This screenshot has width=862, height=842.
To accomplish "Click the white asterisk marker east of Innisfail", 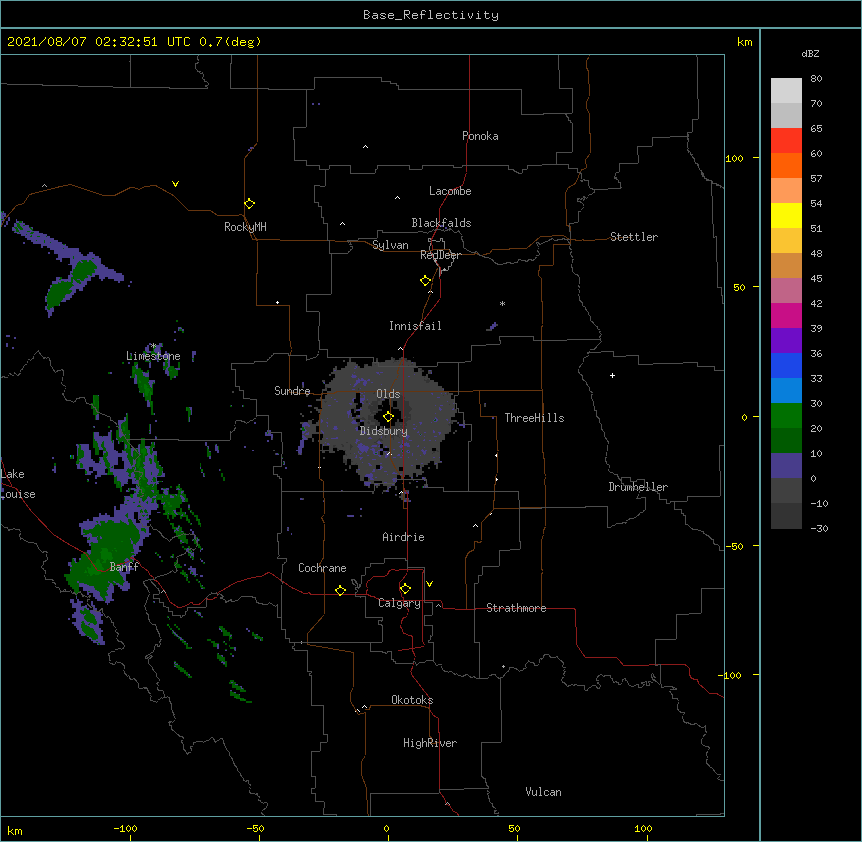I will (502, 303).
